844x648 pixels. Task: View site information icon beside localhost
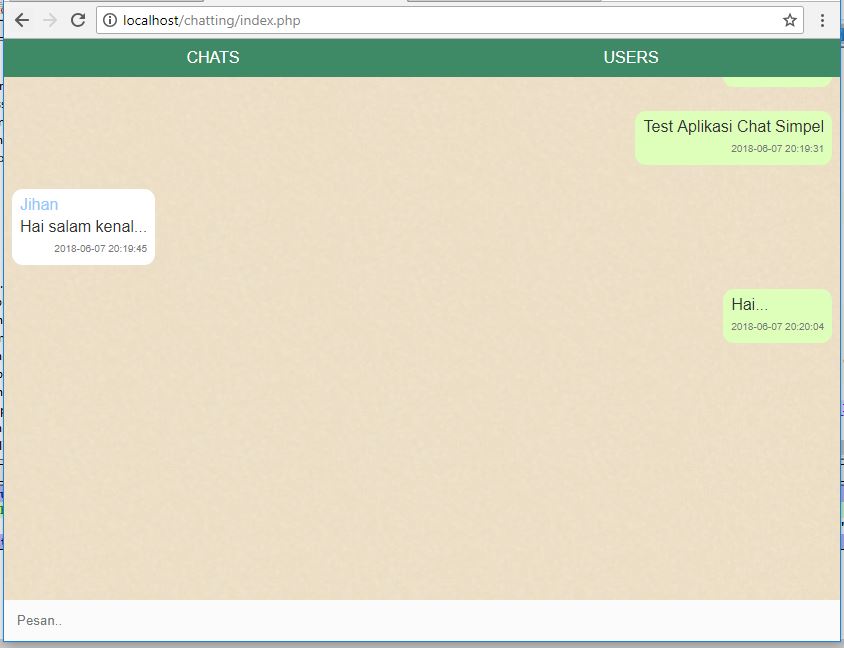tap(110, 20)
